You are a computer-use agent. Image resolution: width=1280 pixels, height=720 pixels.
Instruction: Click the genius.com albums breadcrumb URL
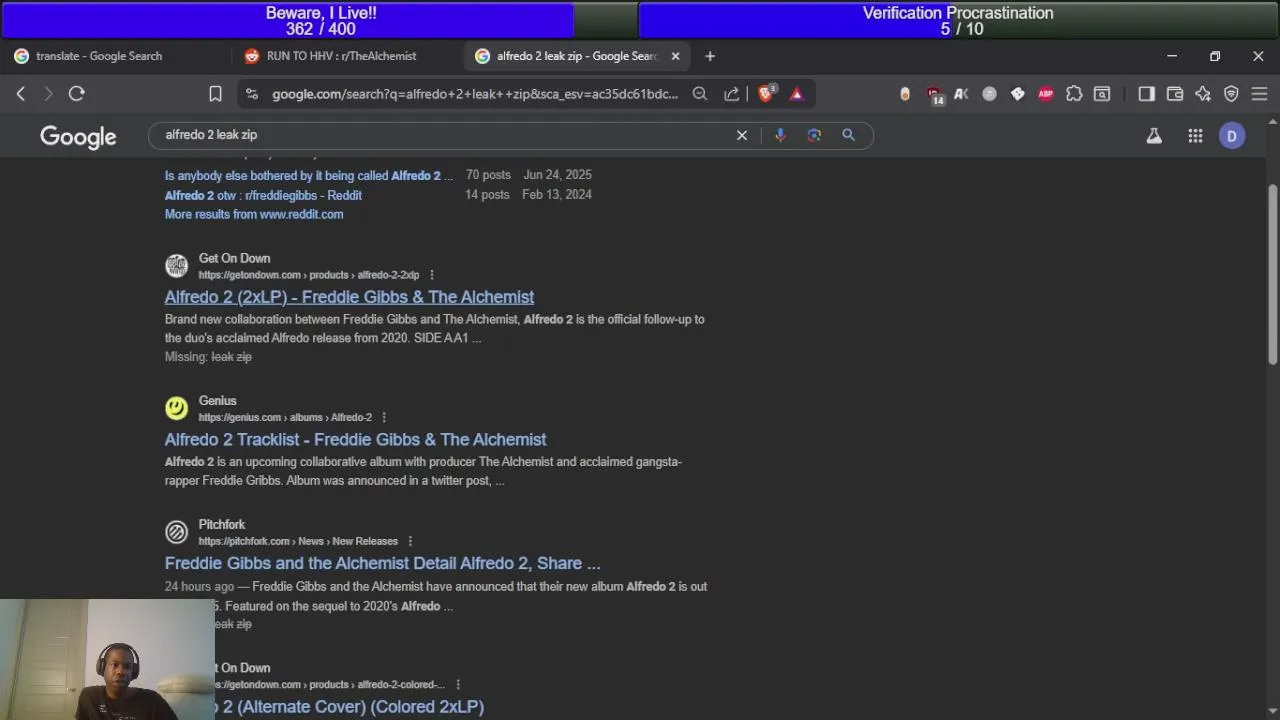point(285,418)
